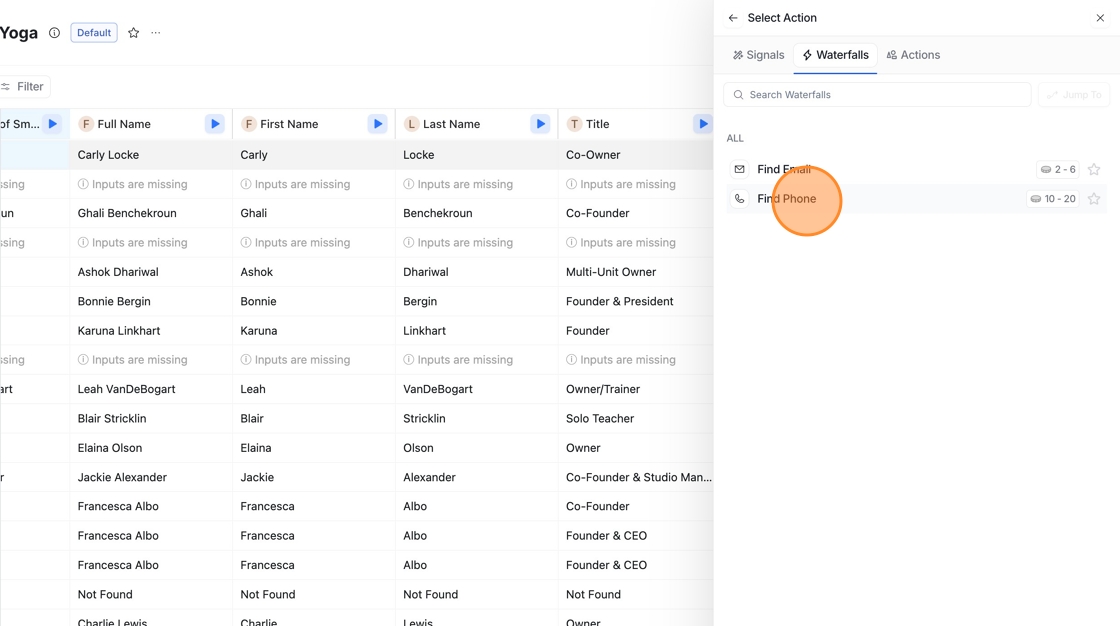Click the Multi-Unit Owner title cell
This screenshot has height=626, width=1120.
pyautogui.click(x=636, y=272)
